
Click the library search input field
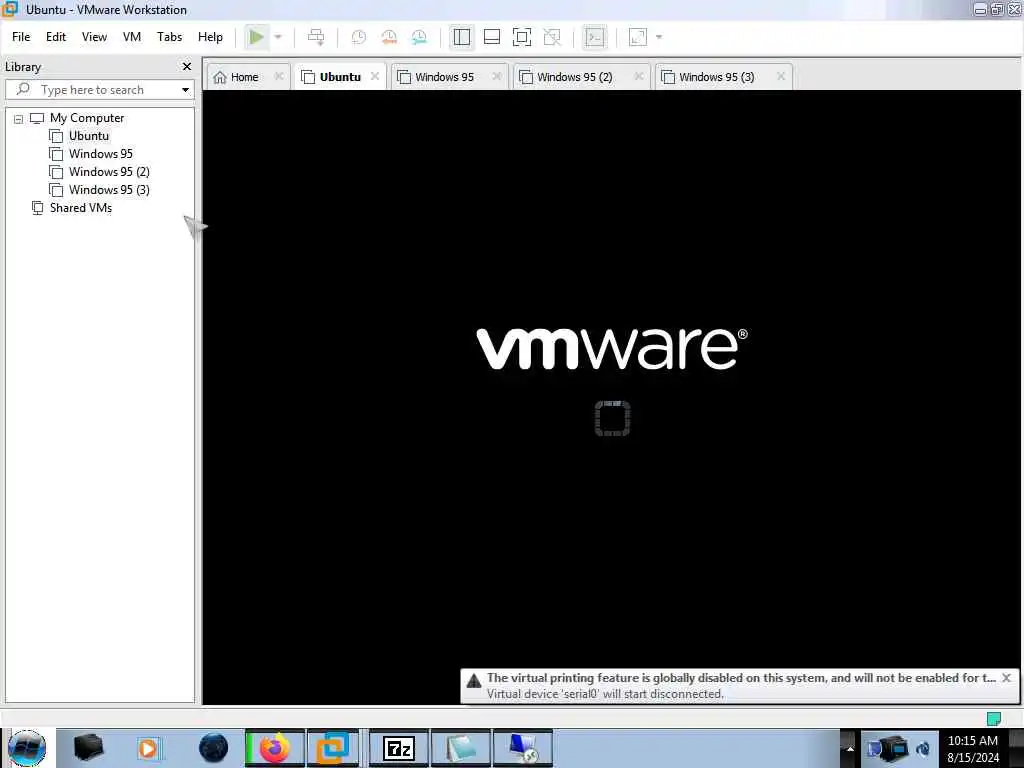98,89
